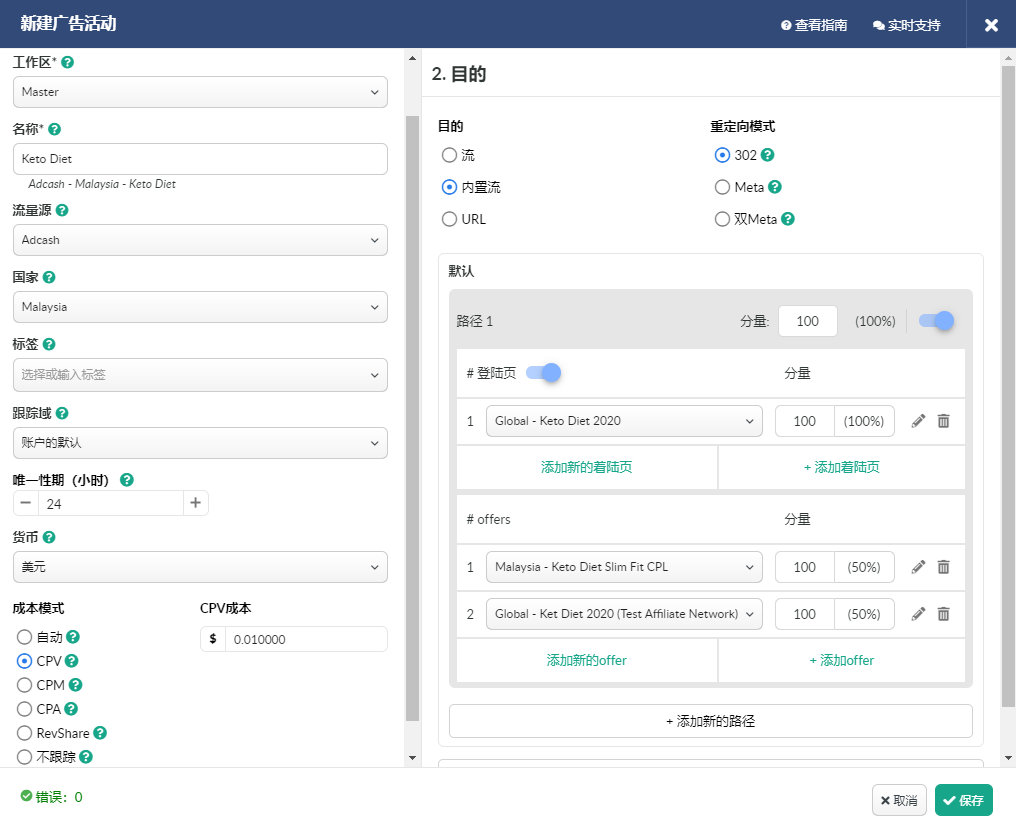Click edit pencil for Global - Keto Diet 2020 landing page
Image resolution: width=1016 pixels, height=827 pixels.
click(918, 421)
